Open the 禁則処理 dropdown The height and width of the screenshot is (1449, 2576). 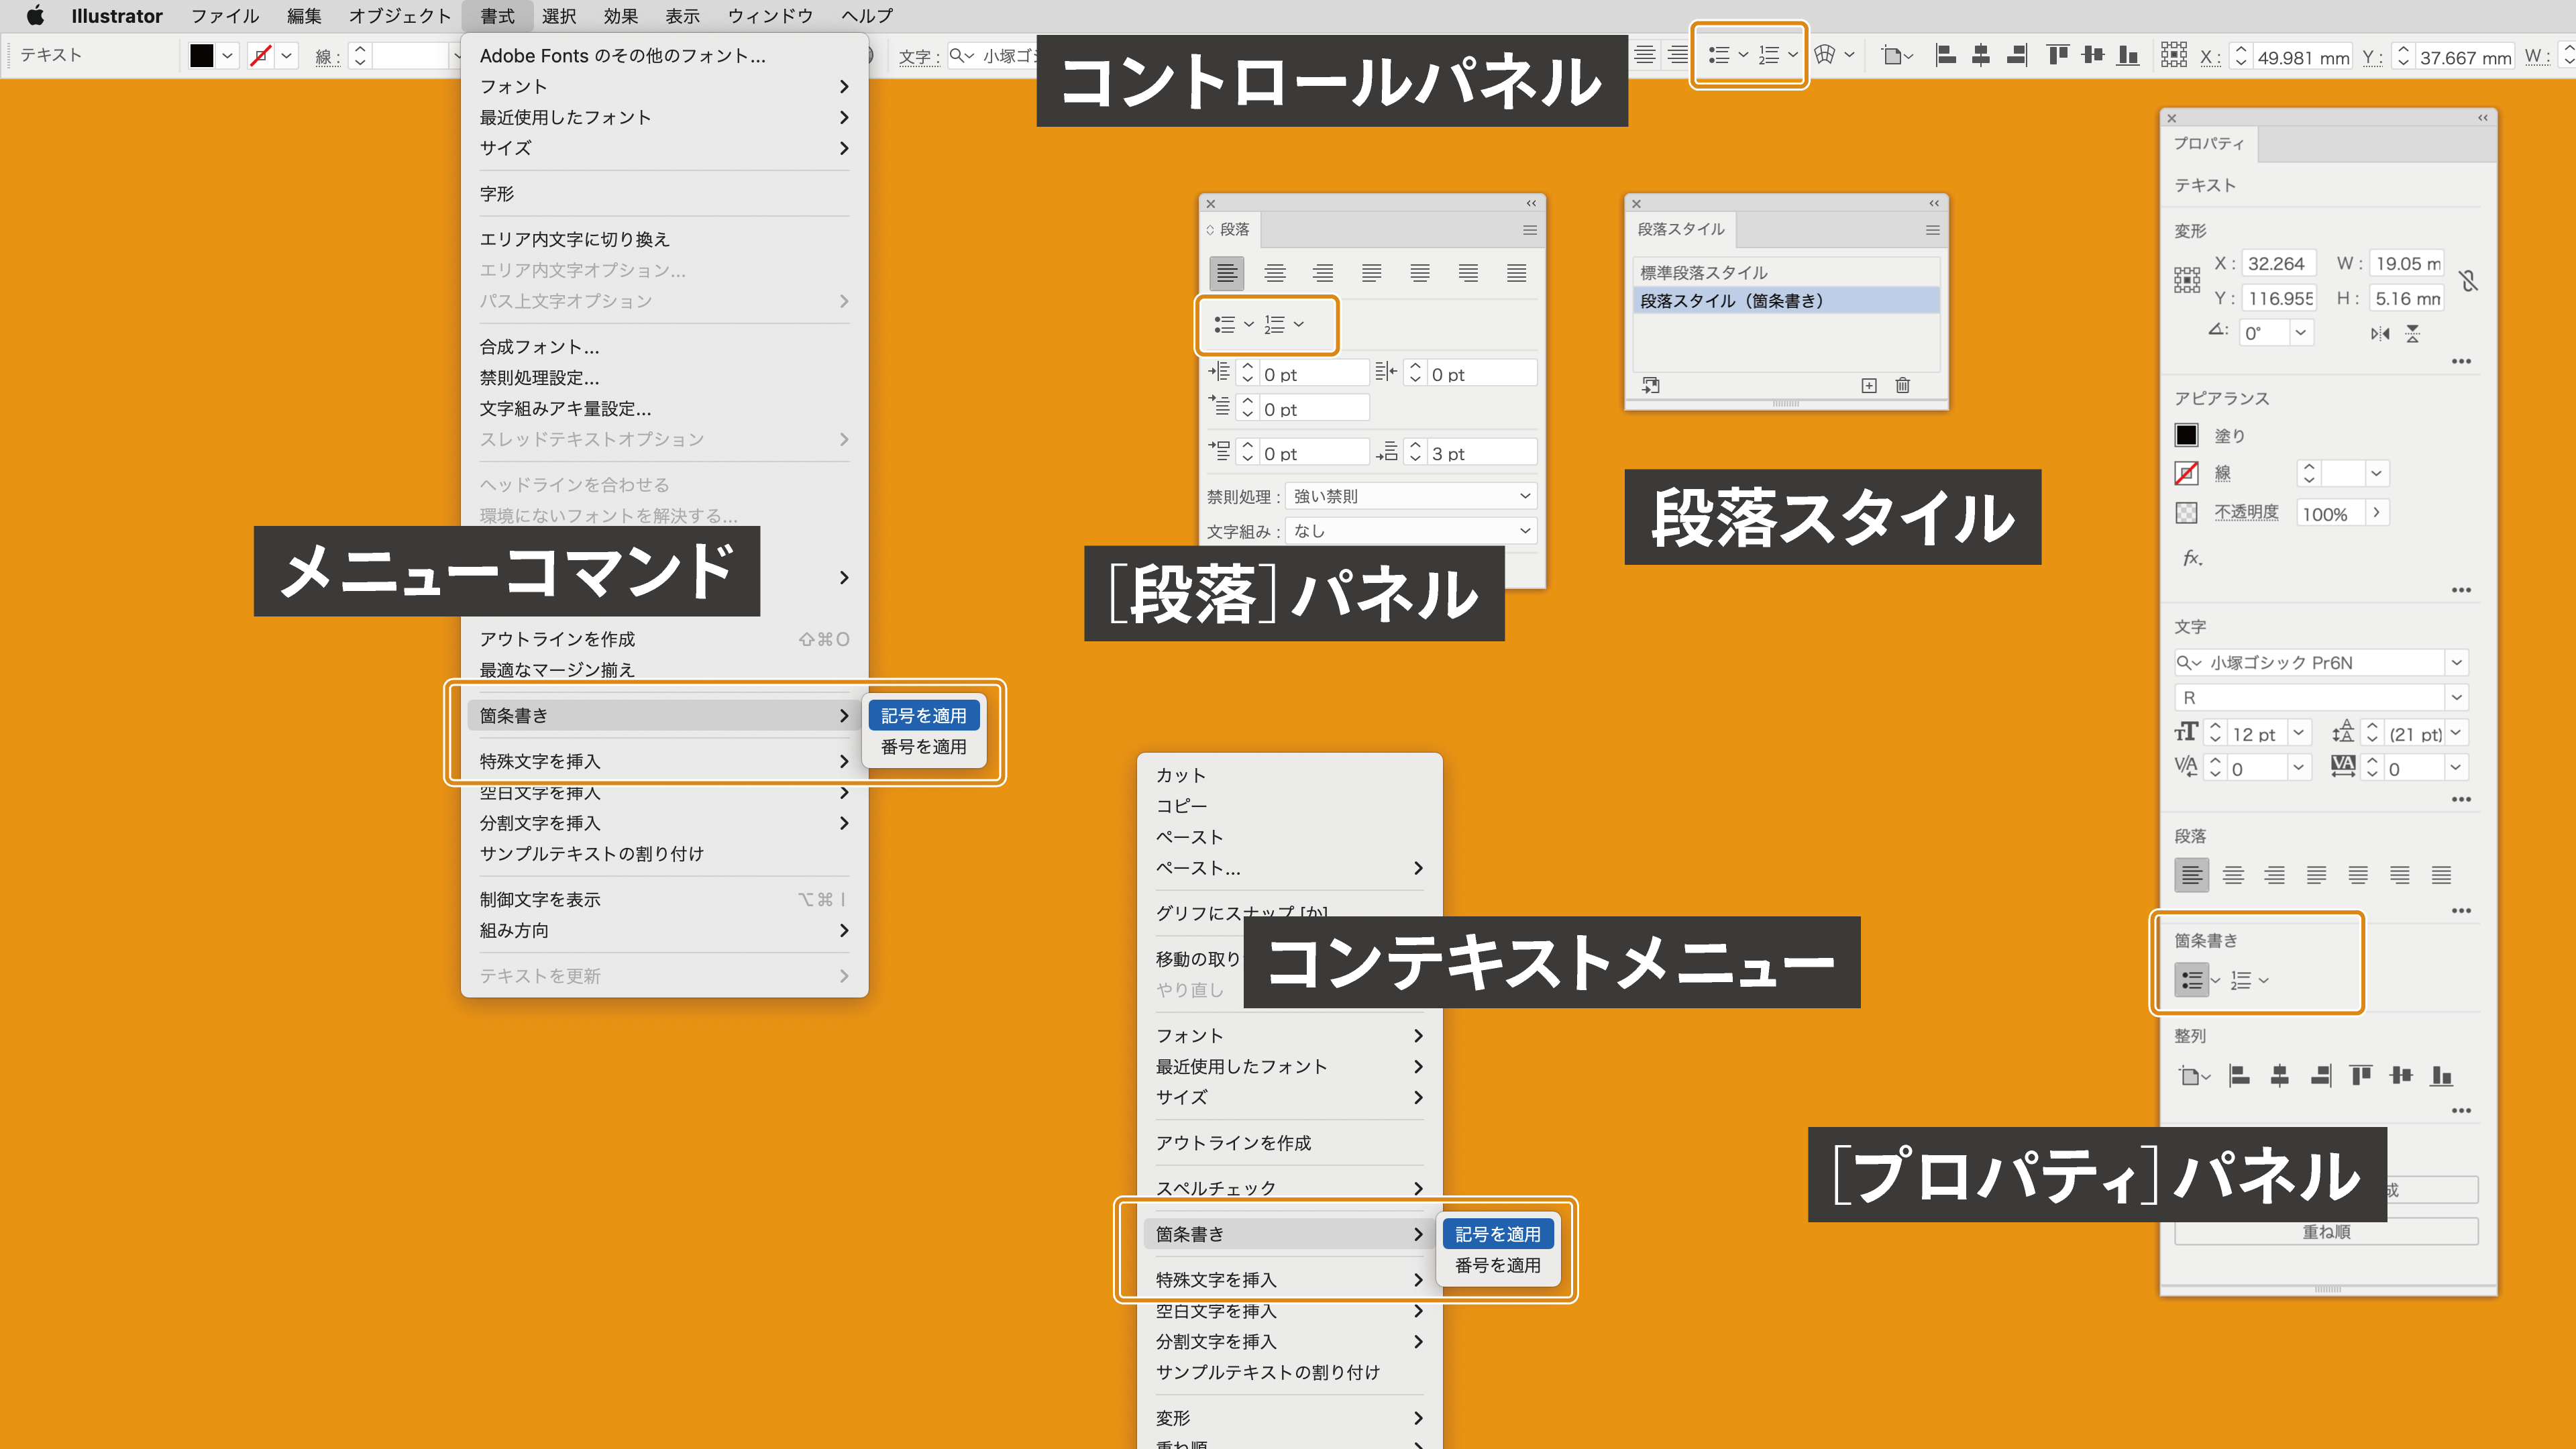(1411, 496)
